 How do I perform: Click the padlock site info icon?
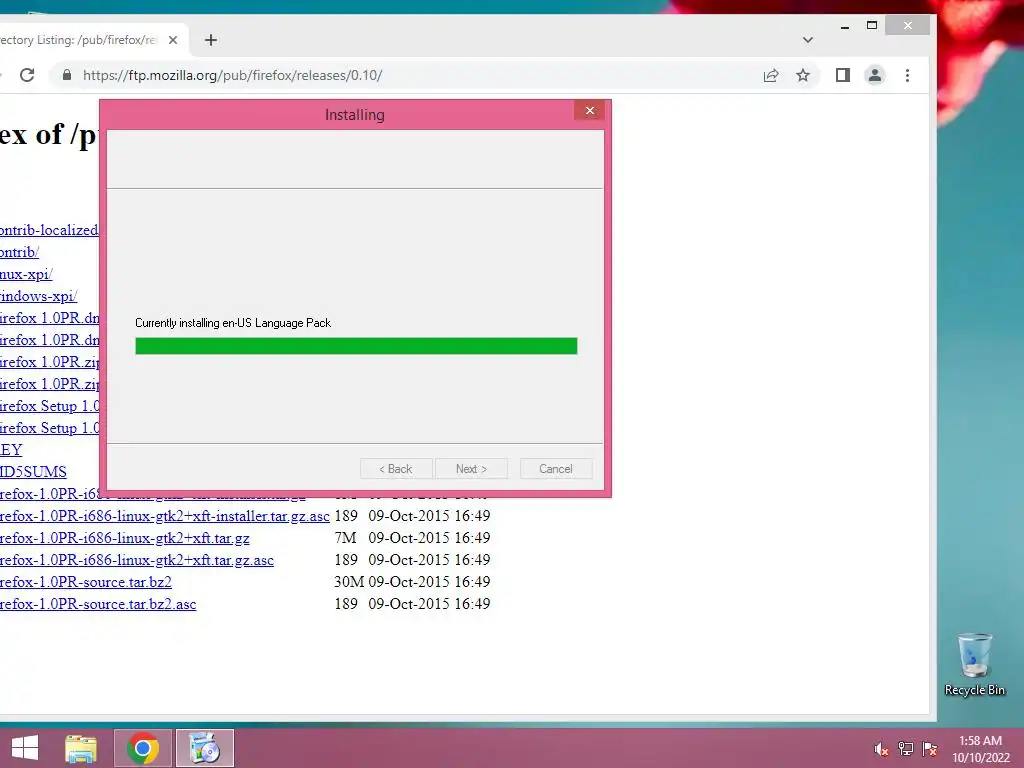[66, 75]
